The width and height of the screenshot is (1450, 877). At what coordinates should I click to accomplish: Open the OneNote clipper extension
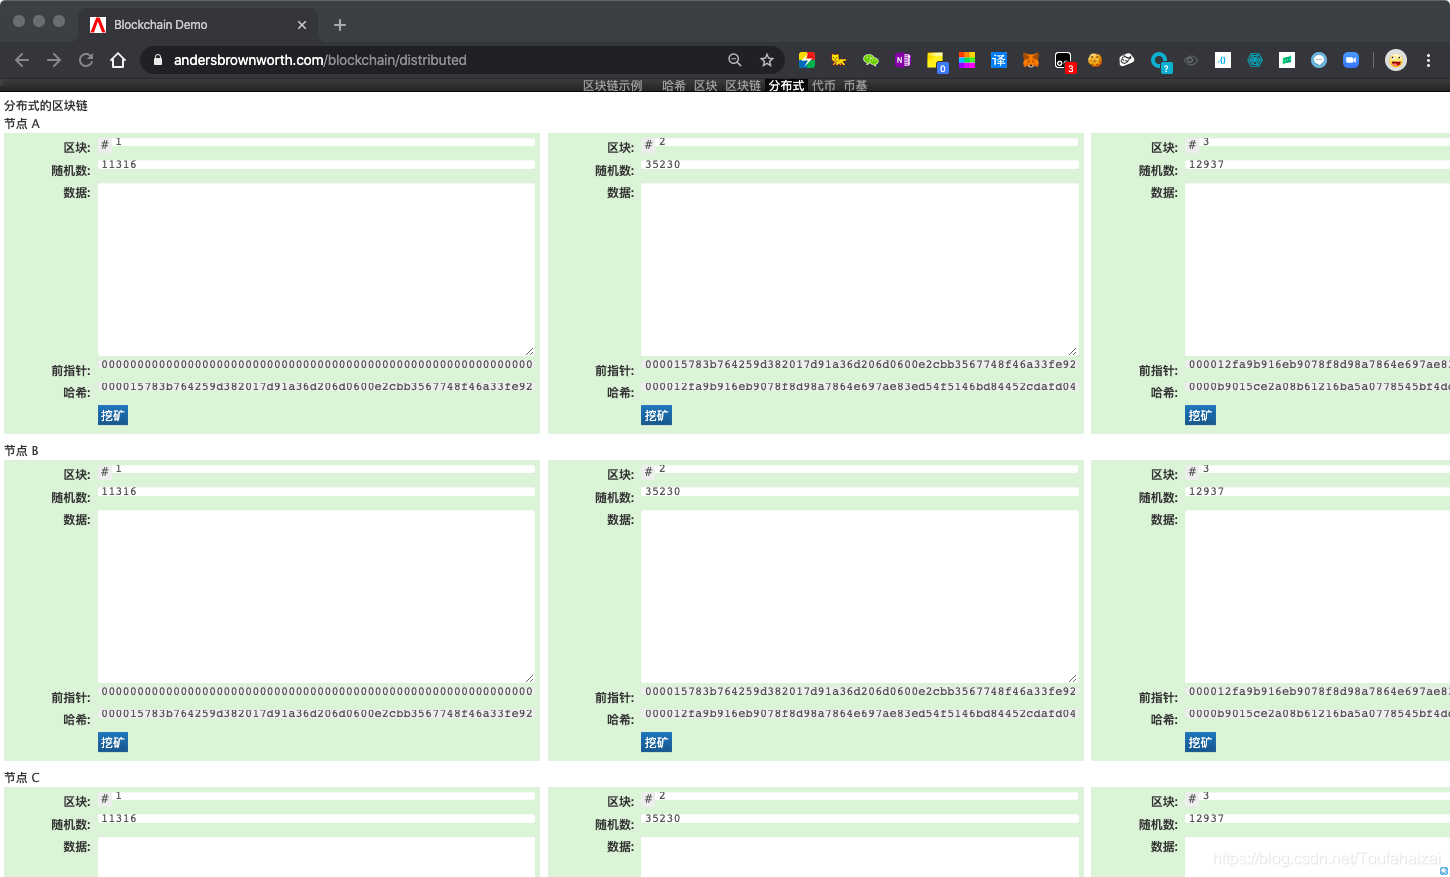903,60
